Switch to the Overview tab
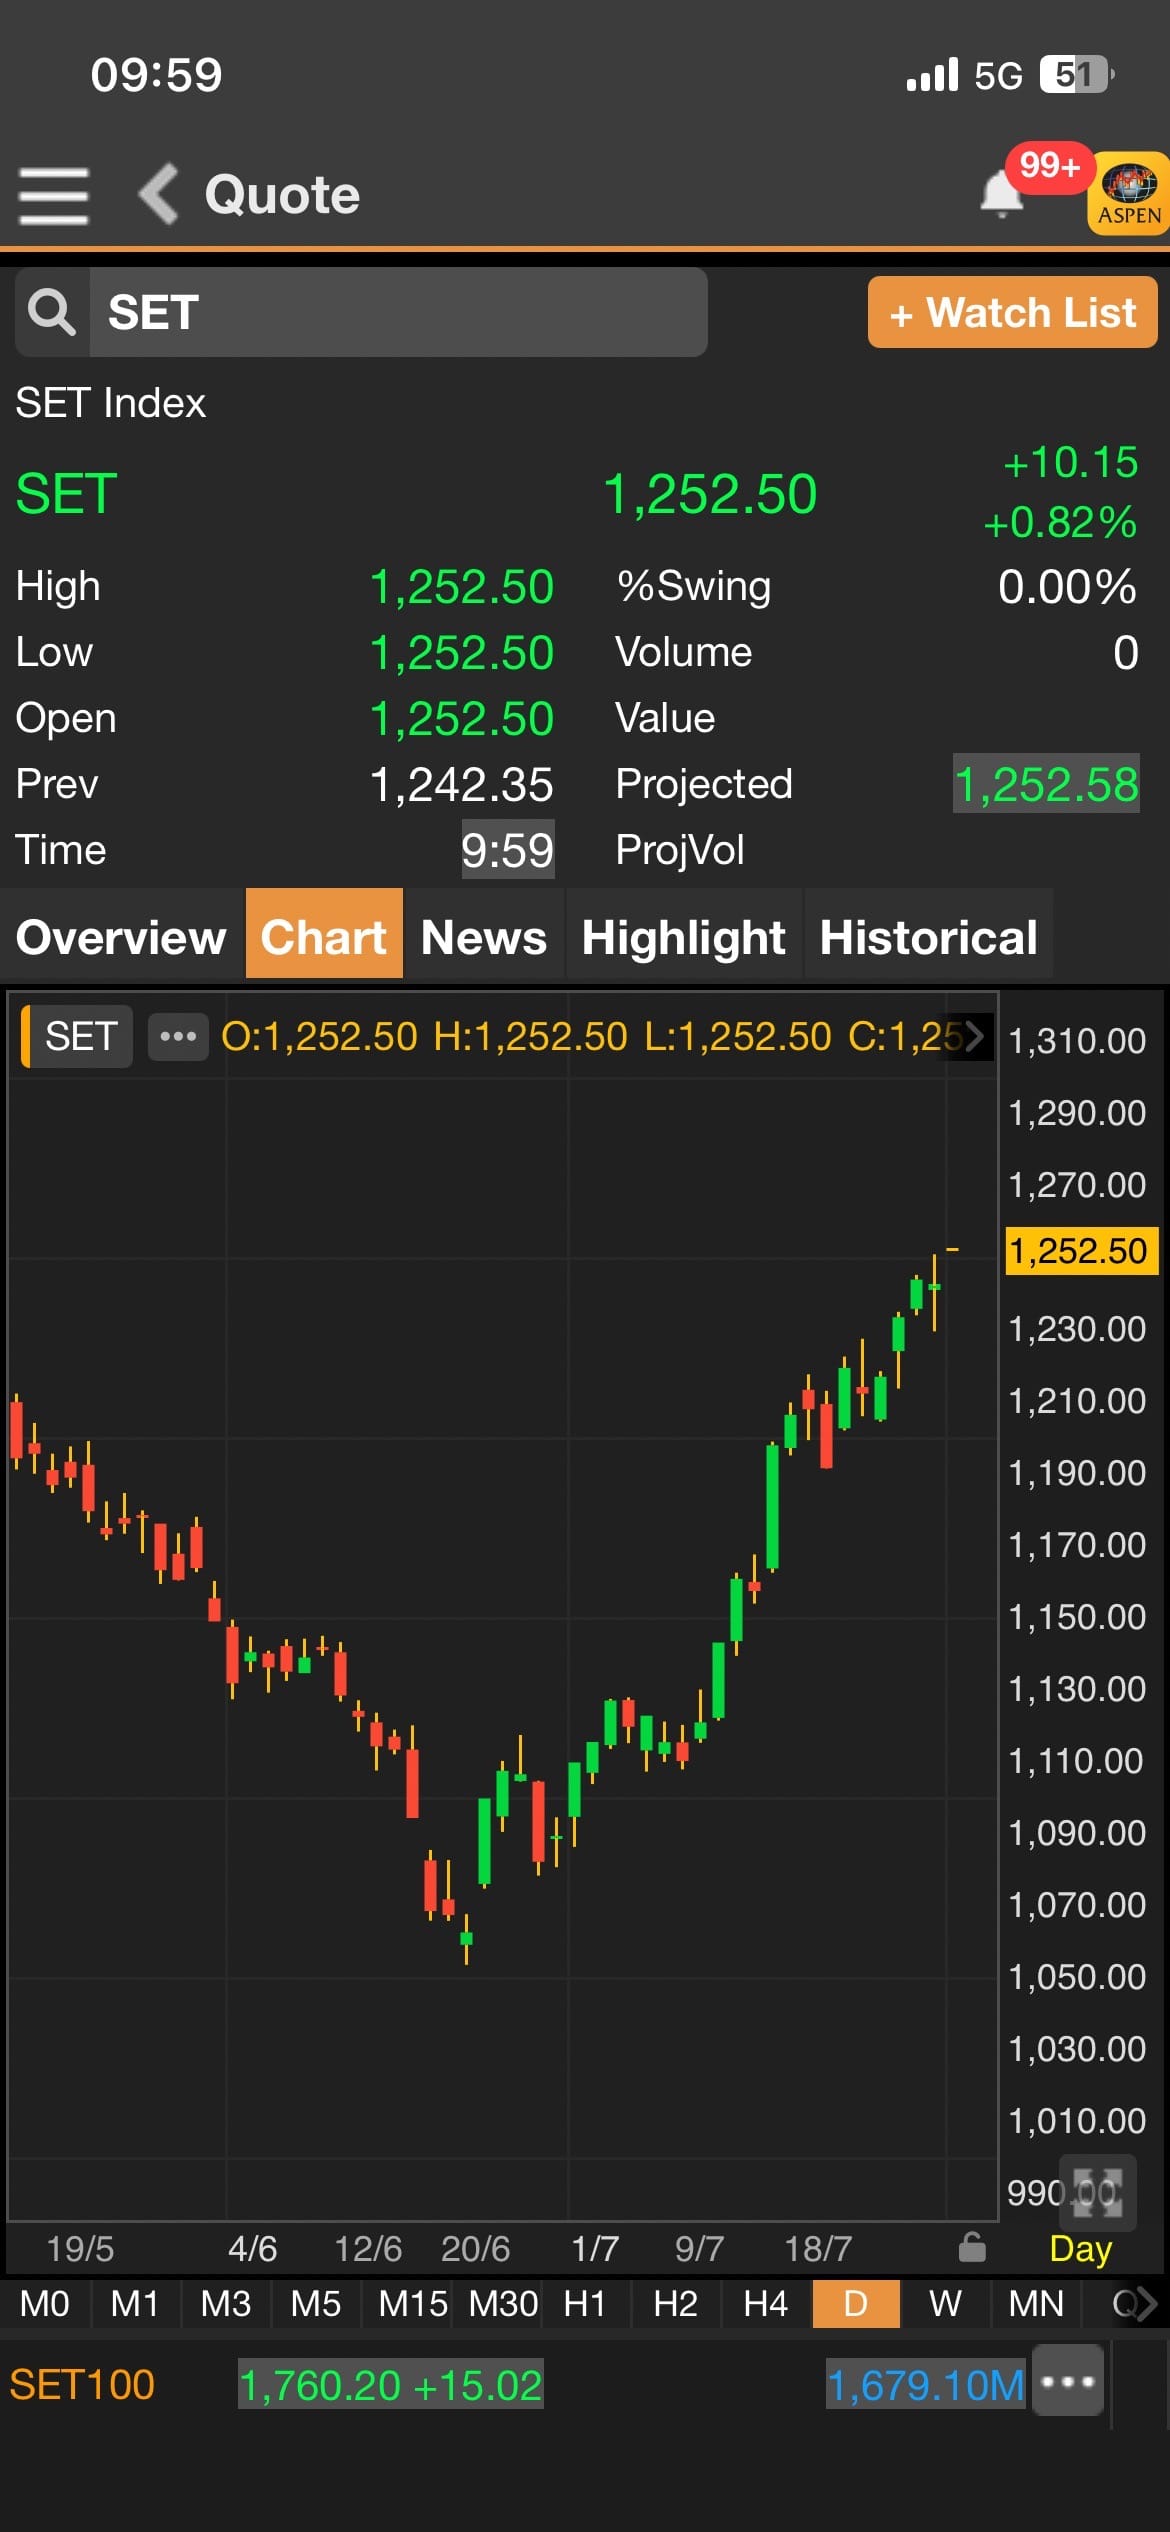Viewport: 1170px width, 2532px height. pyautogui.click(x=122, y=937)
